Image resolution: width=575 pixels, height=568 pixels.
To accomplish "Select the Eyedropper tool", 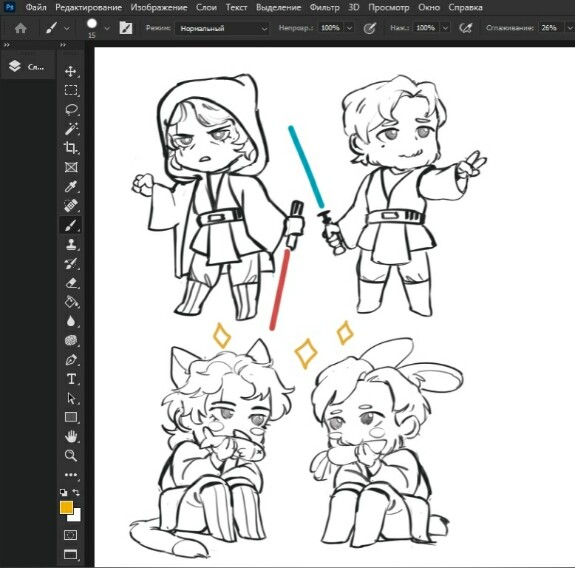I will 71,186.
